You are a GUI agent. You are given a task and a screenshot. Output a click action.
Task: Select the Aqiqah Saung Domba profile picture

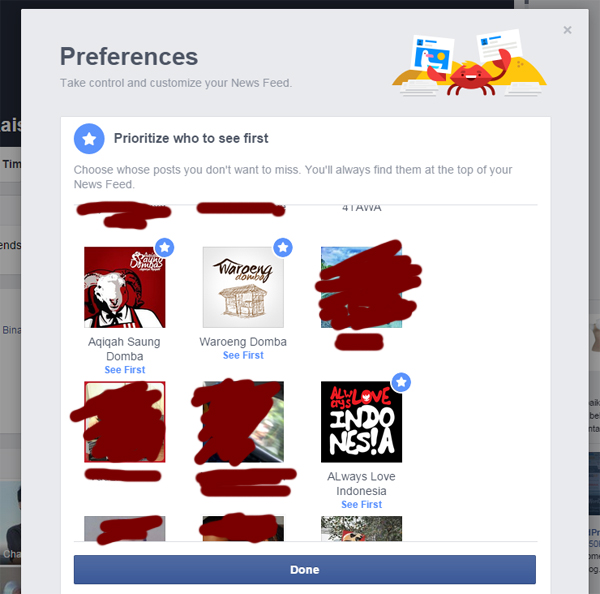pyautogui.click(x=125, y=287)
